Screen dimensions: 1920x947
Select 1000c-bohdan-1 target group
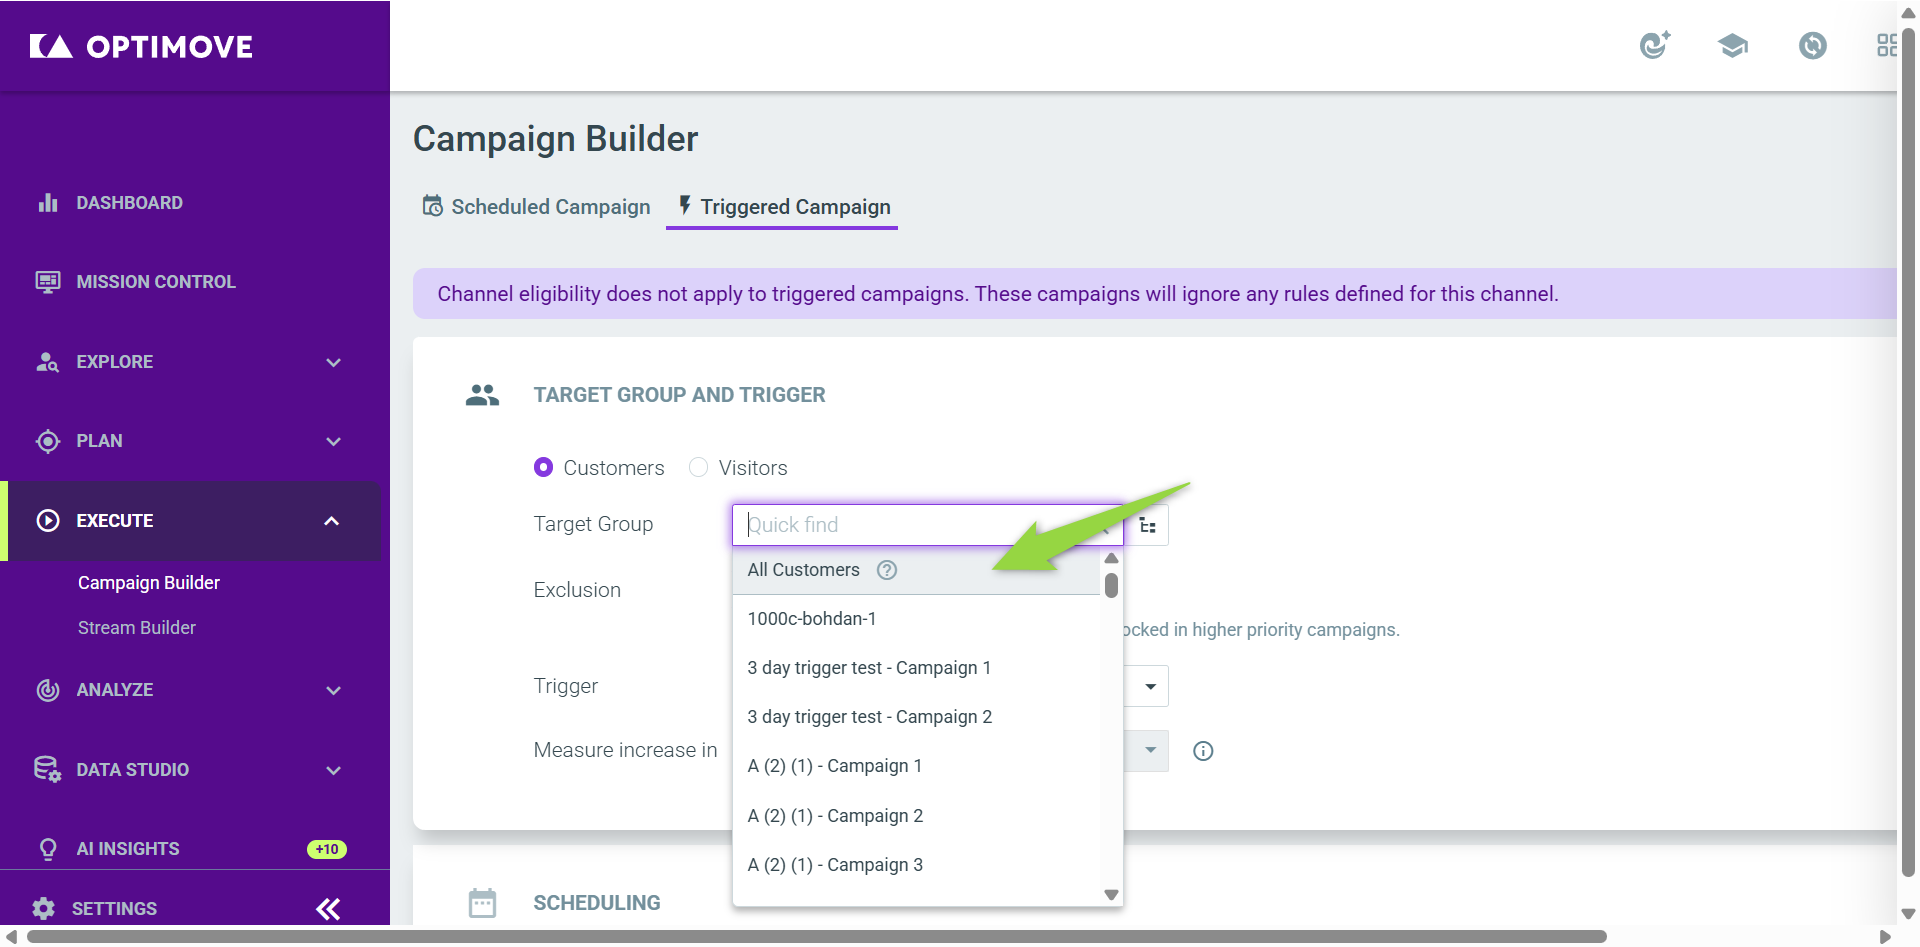pos(916,619)
